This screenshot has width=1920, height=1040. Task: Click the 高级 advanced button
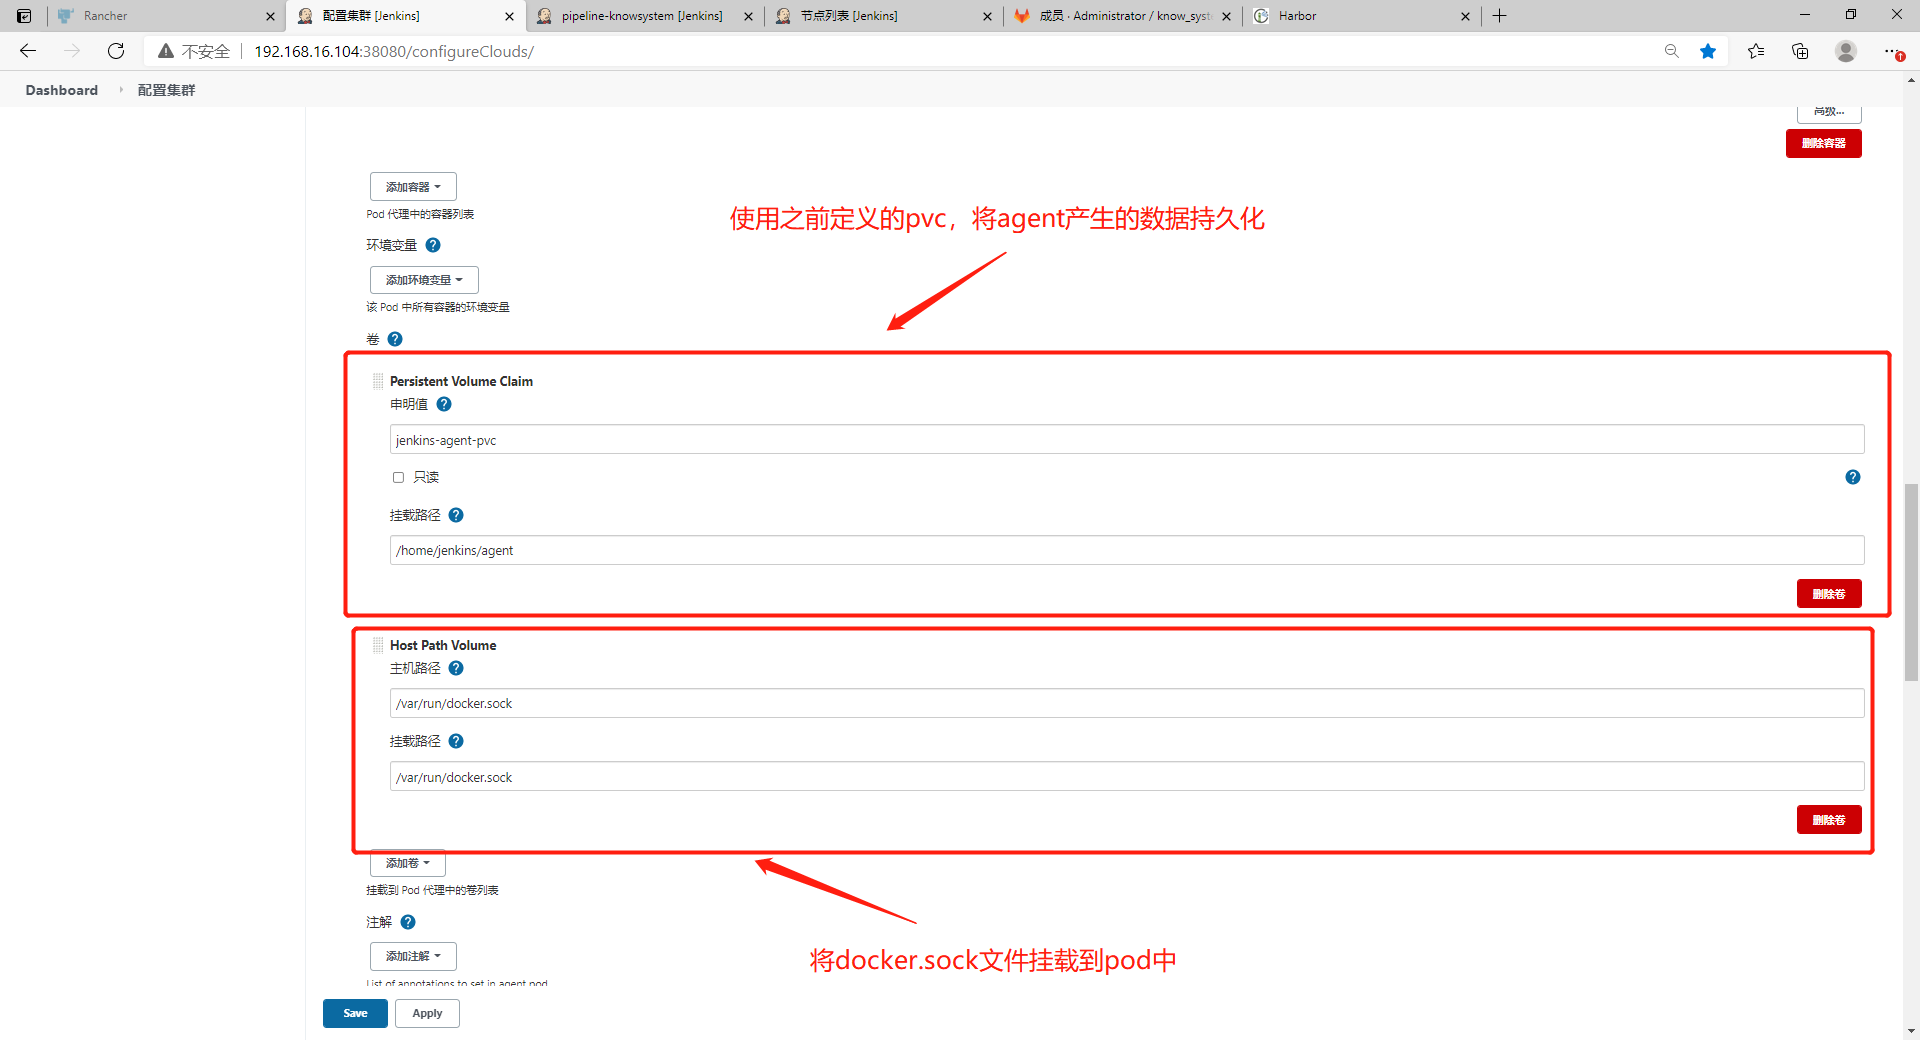pos(1829,113)
